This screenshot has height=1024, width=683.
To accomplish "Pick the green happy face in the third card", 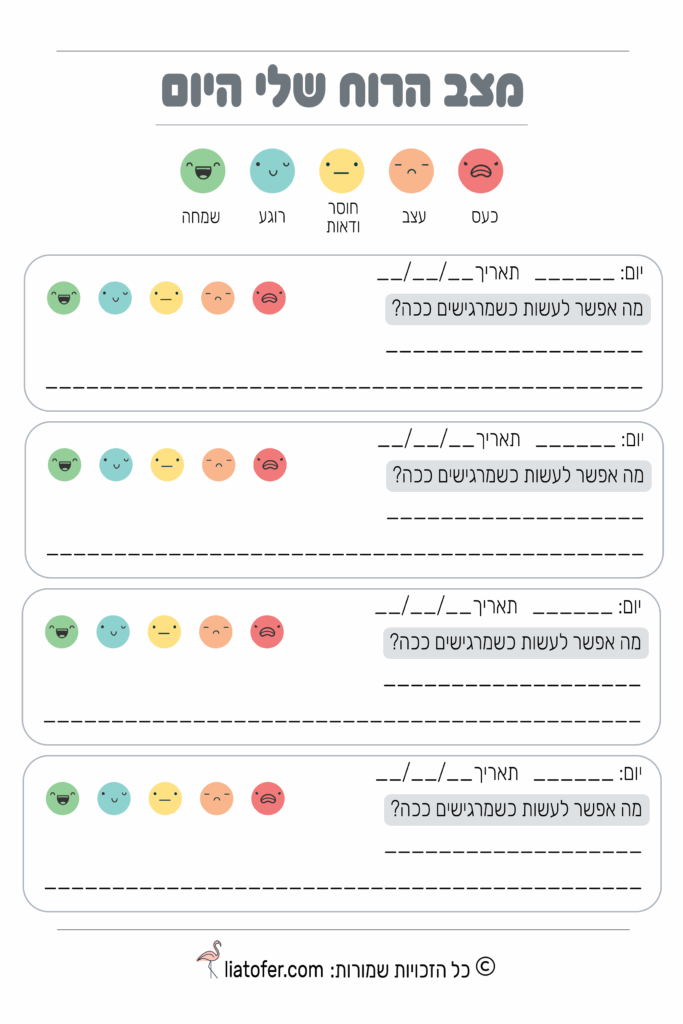I will tap(62, 632).
